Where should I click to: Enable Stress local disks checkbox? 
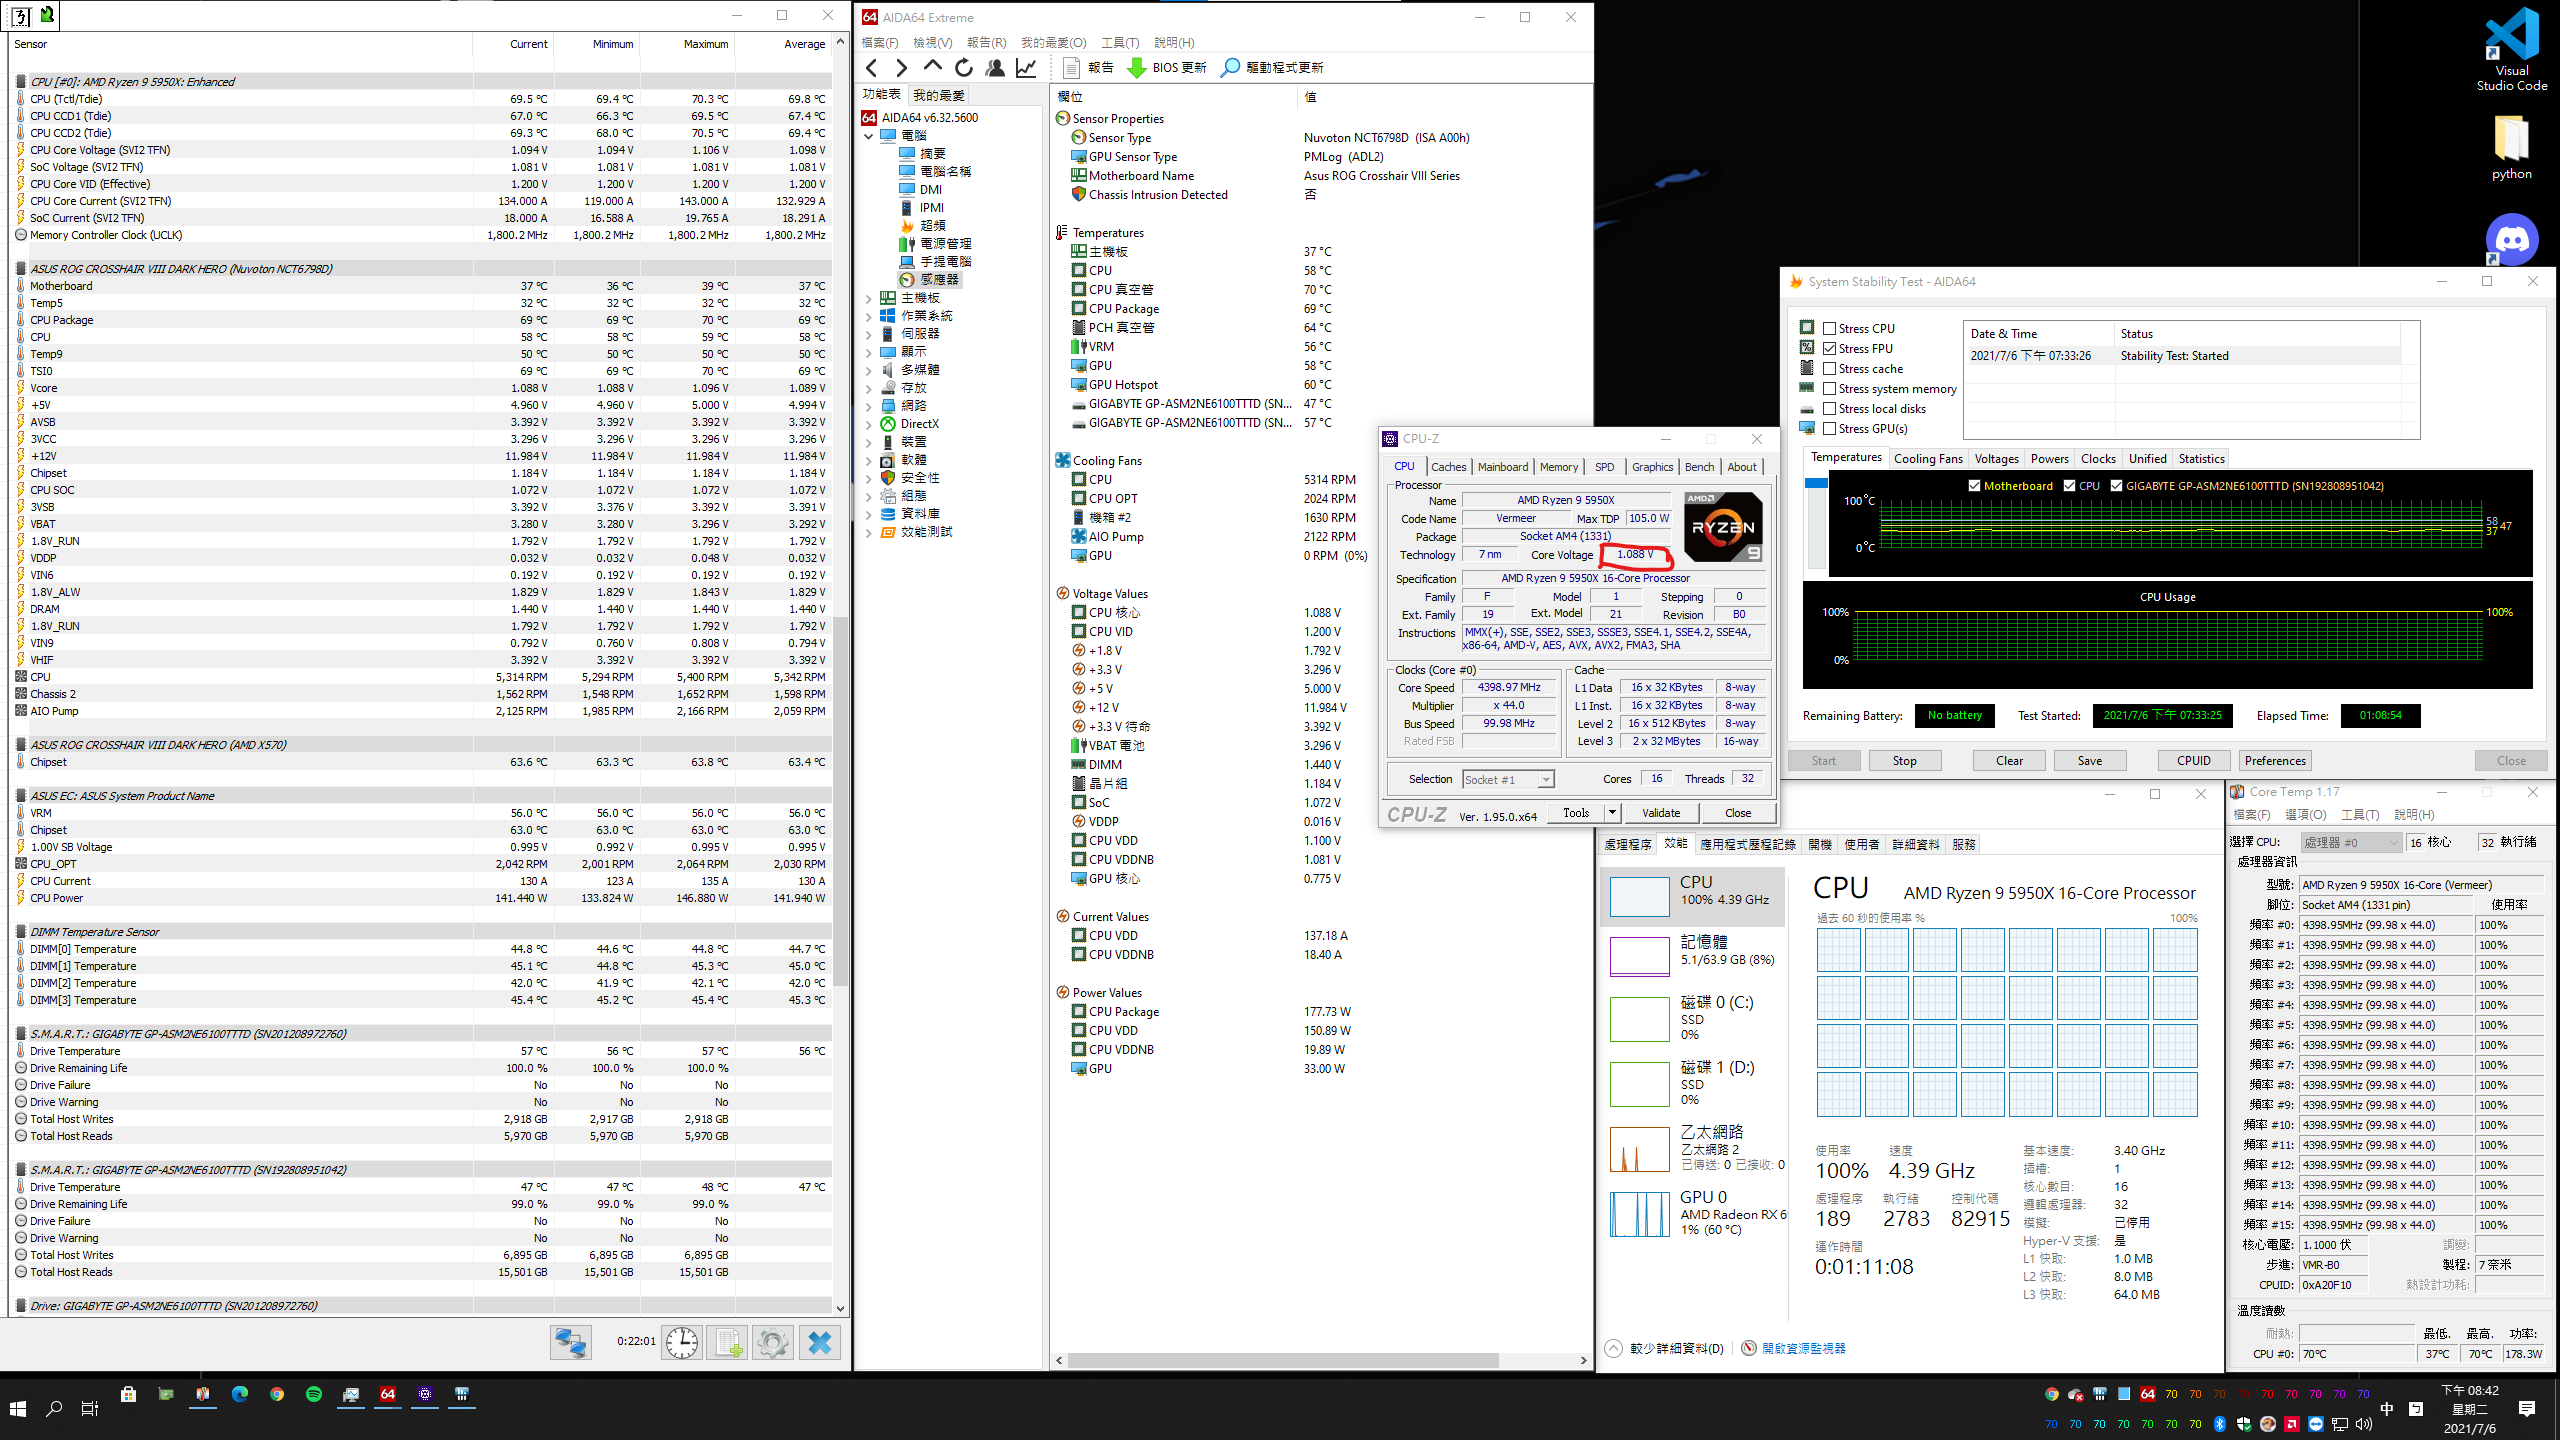1829,408
